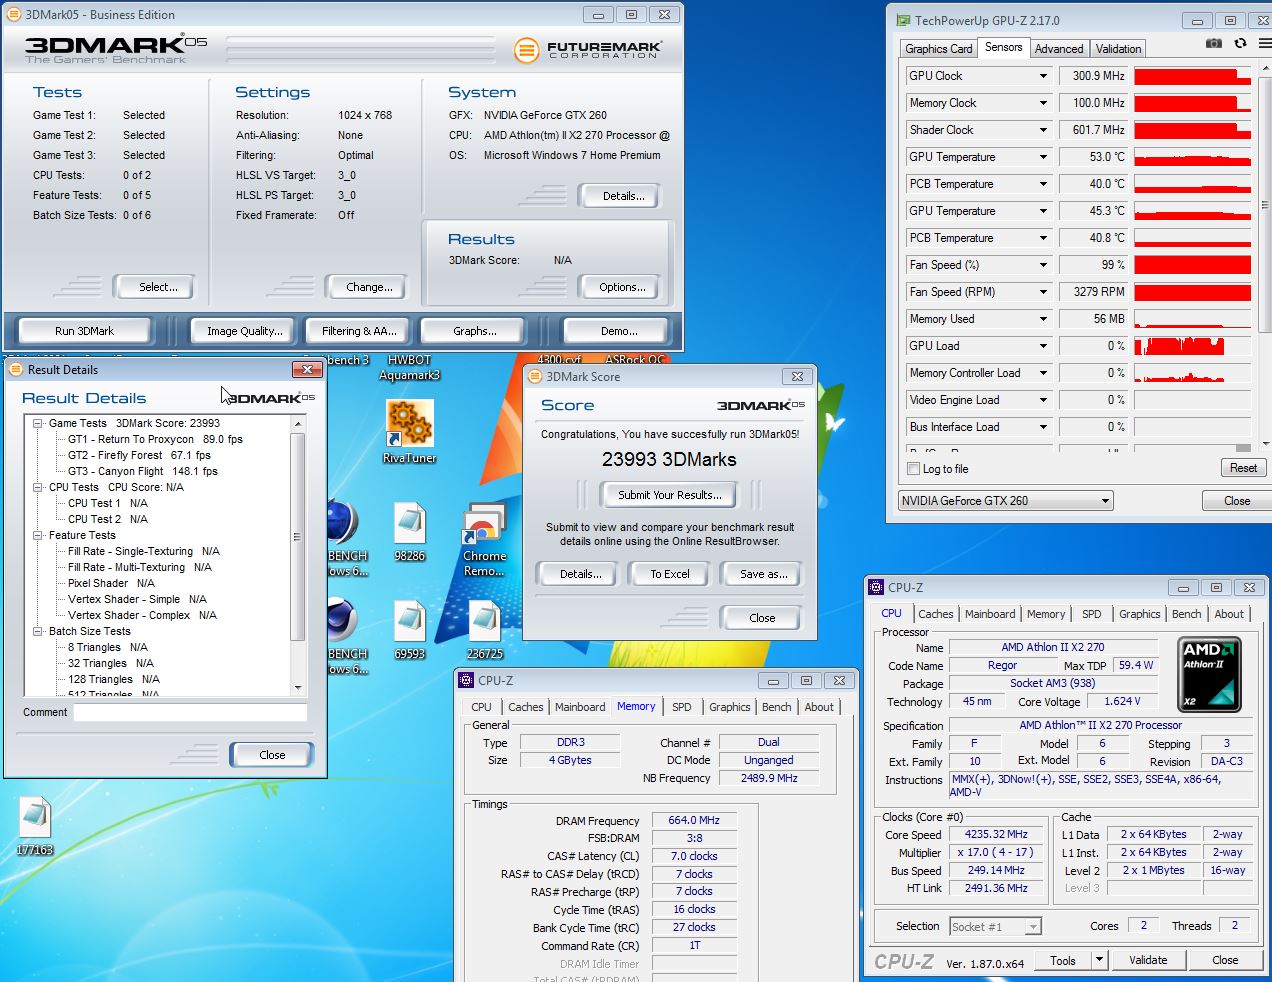Close the 3DMark Score dialog with X
Image resolution: width=1272 pixels, height=982 pixels.
(797, 376)
